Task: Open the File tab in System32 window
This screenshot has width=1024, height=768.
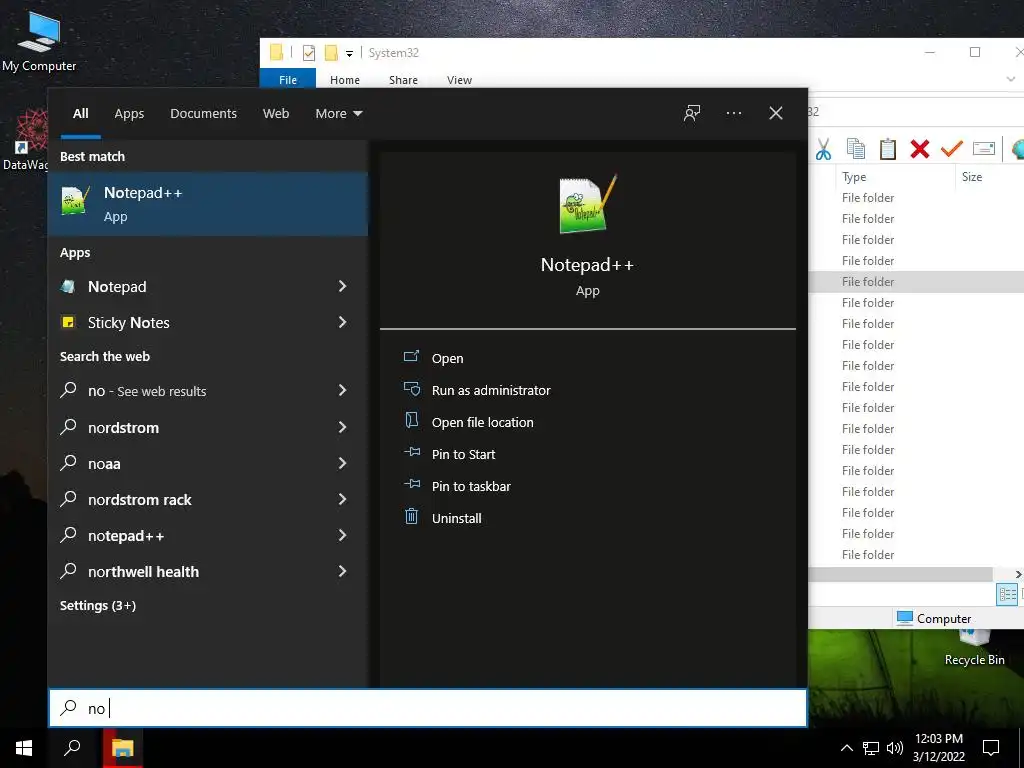Action: [288, 80]
